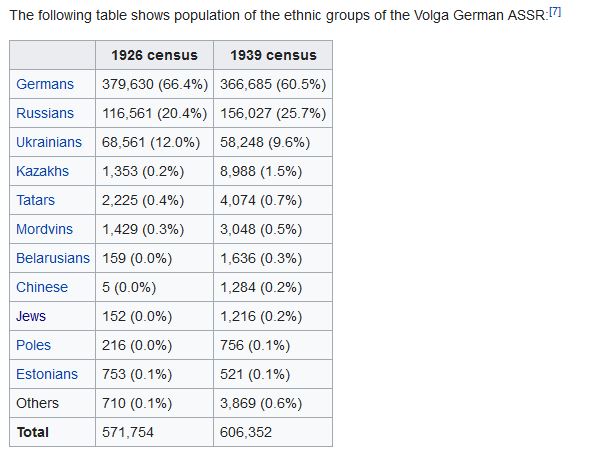613x459 pixels.
Task: Select the 379,630 (66.4%) Germans cell
Action: (x=154, y=84)
